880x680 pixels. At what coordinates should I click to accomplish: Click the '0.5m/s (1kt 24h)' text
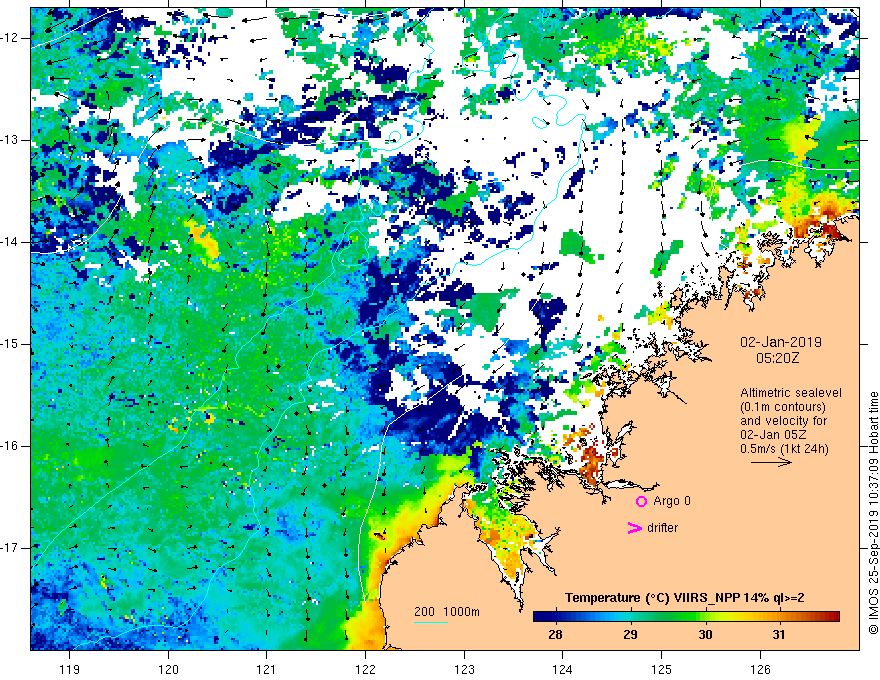click(785, 449)
